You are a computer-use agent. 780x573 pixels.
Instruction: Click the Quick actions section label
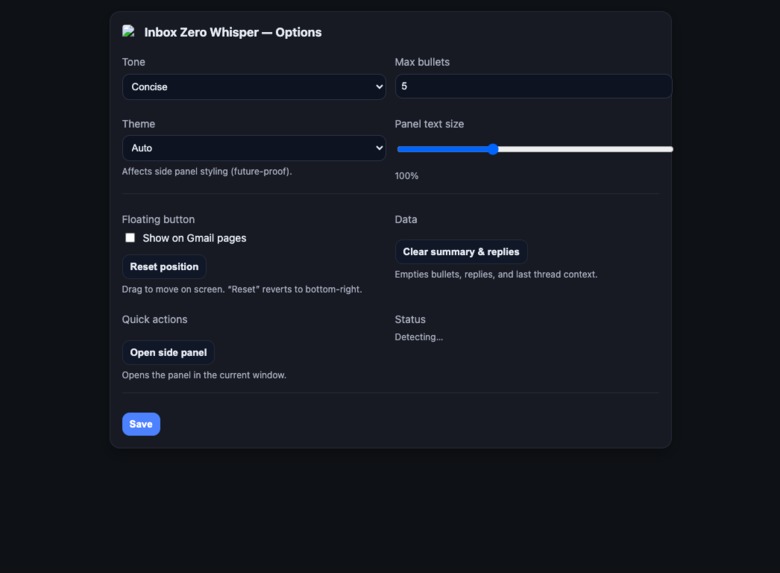pyautogui.click(x=155, y=319)
